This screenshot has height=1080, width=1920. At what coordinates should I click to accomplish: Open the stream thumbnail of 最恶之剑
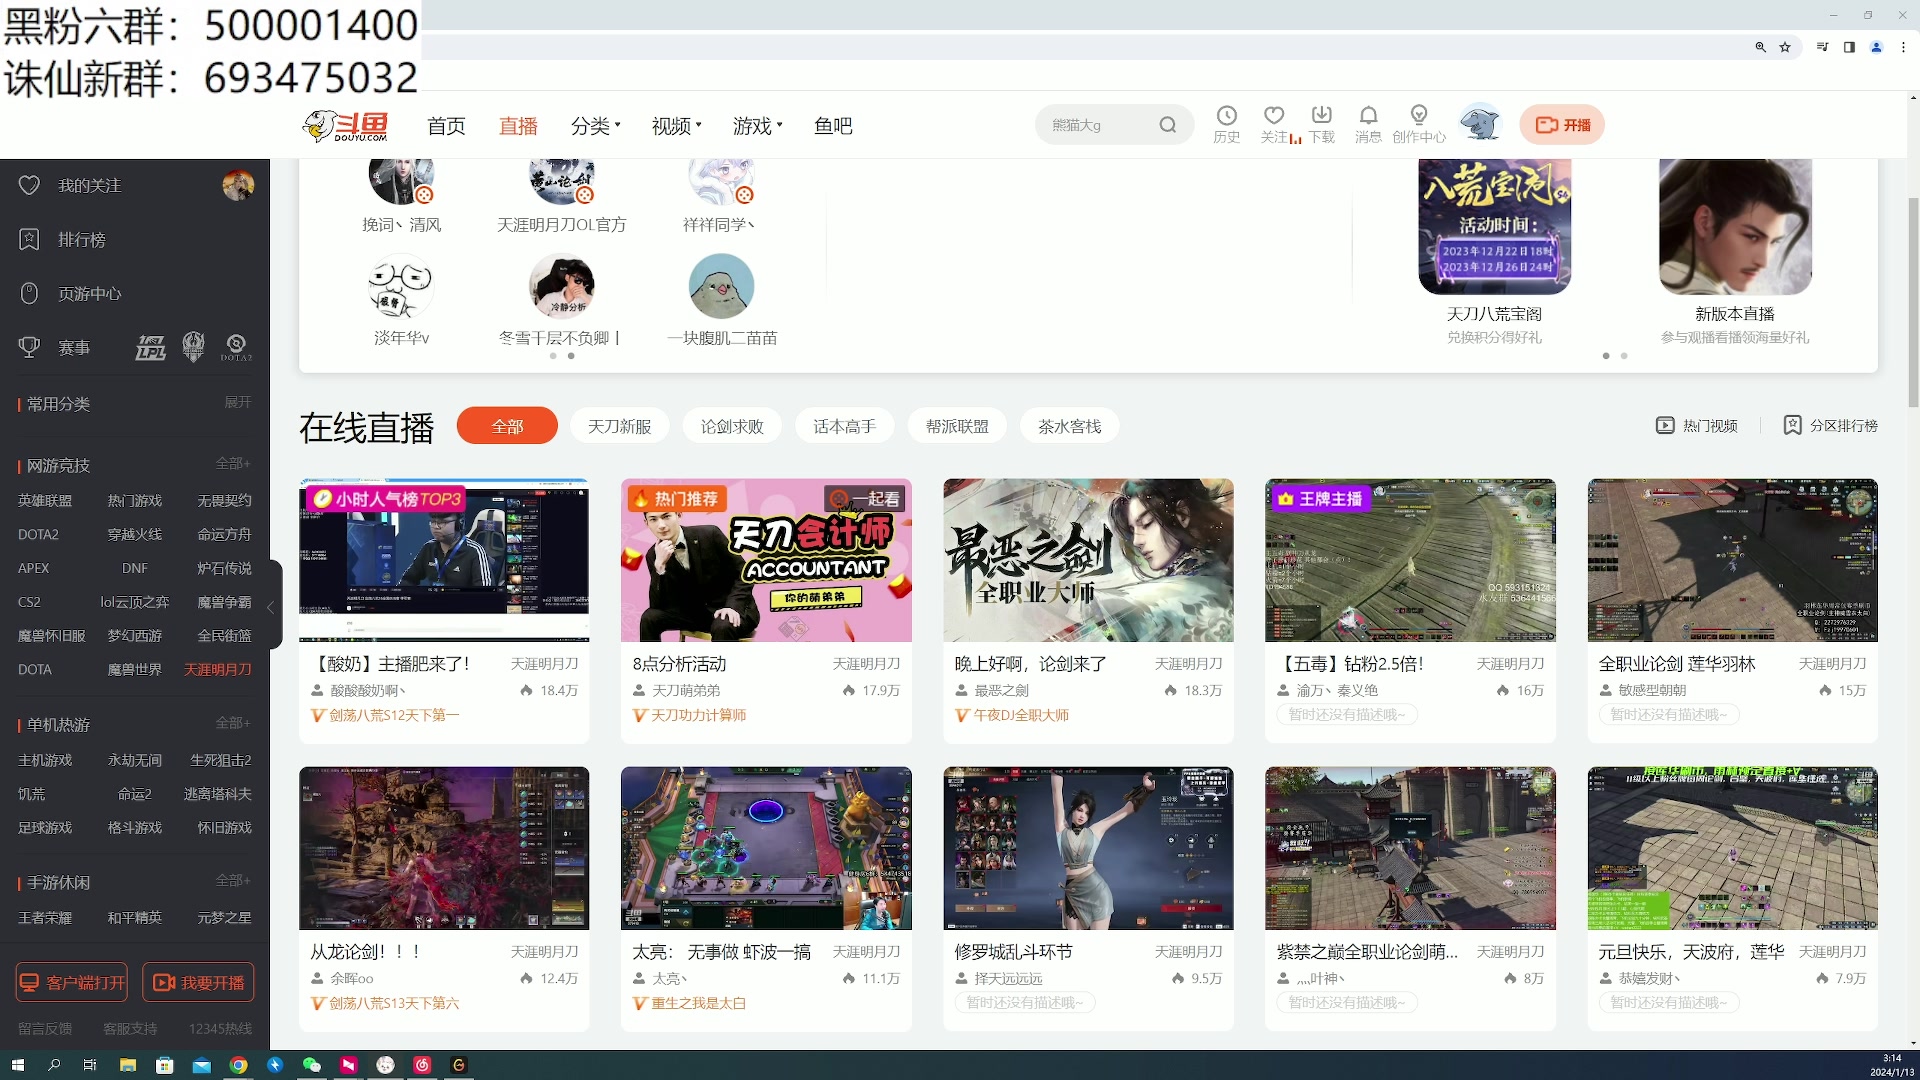(x=1088, y=560)
